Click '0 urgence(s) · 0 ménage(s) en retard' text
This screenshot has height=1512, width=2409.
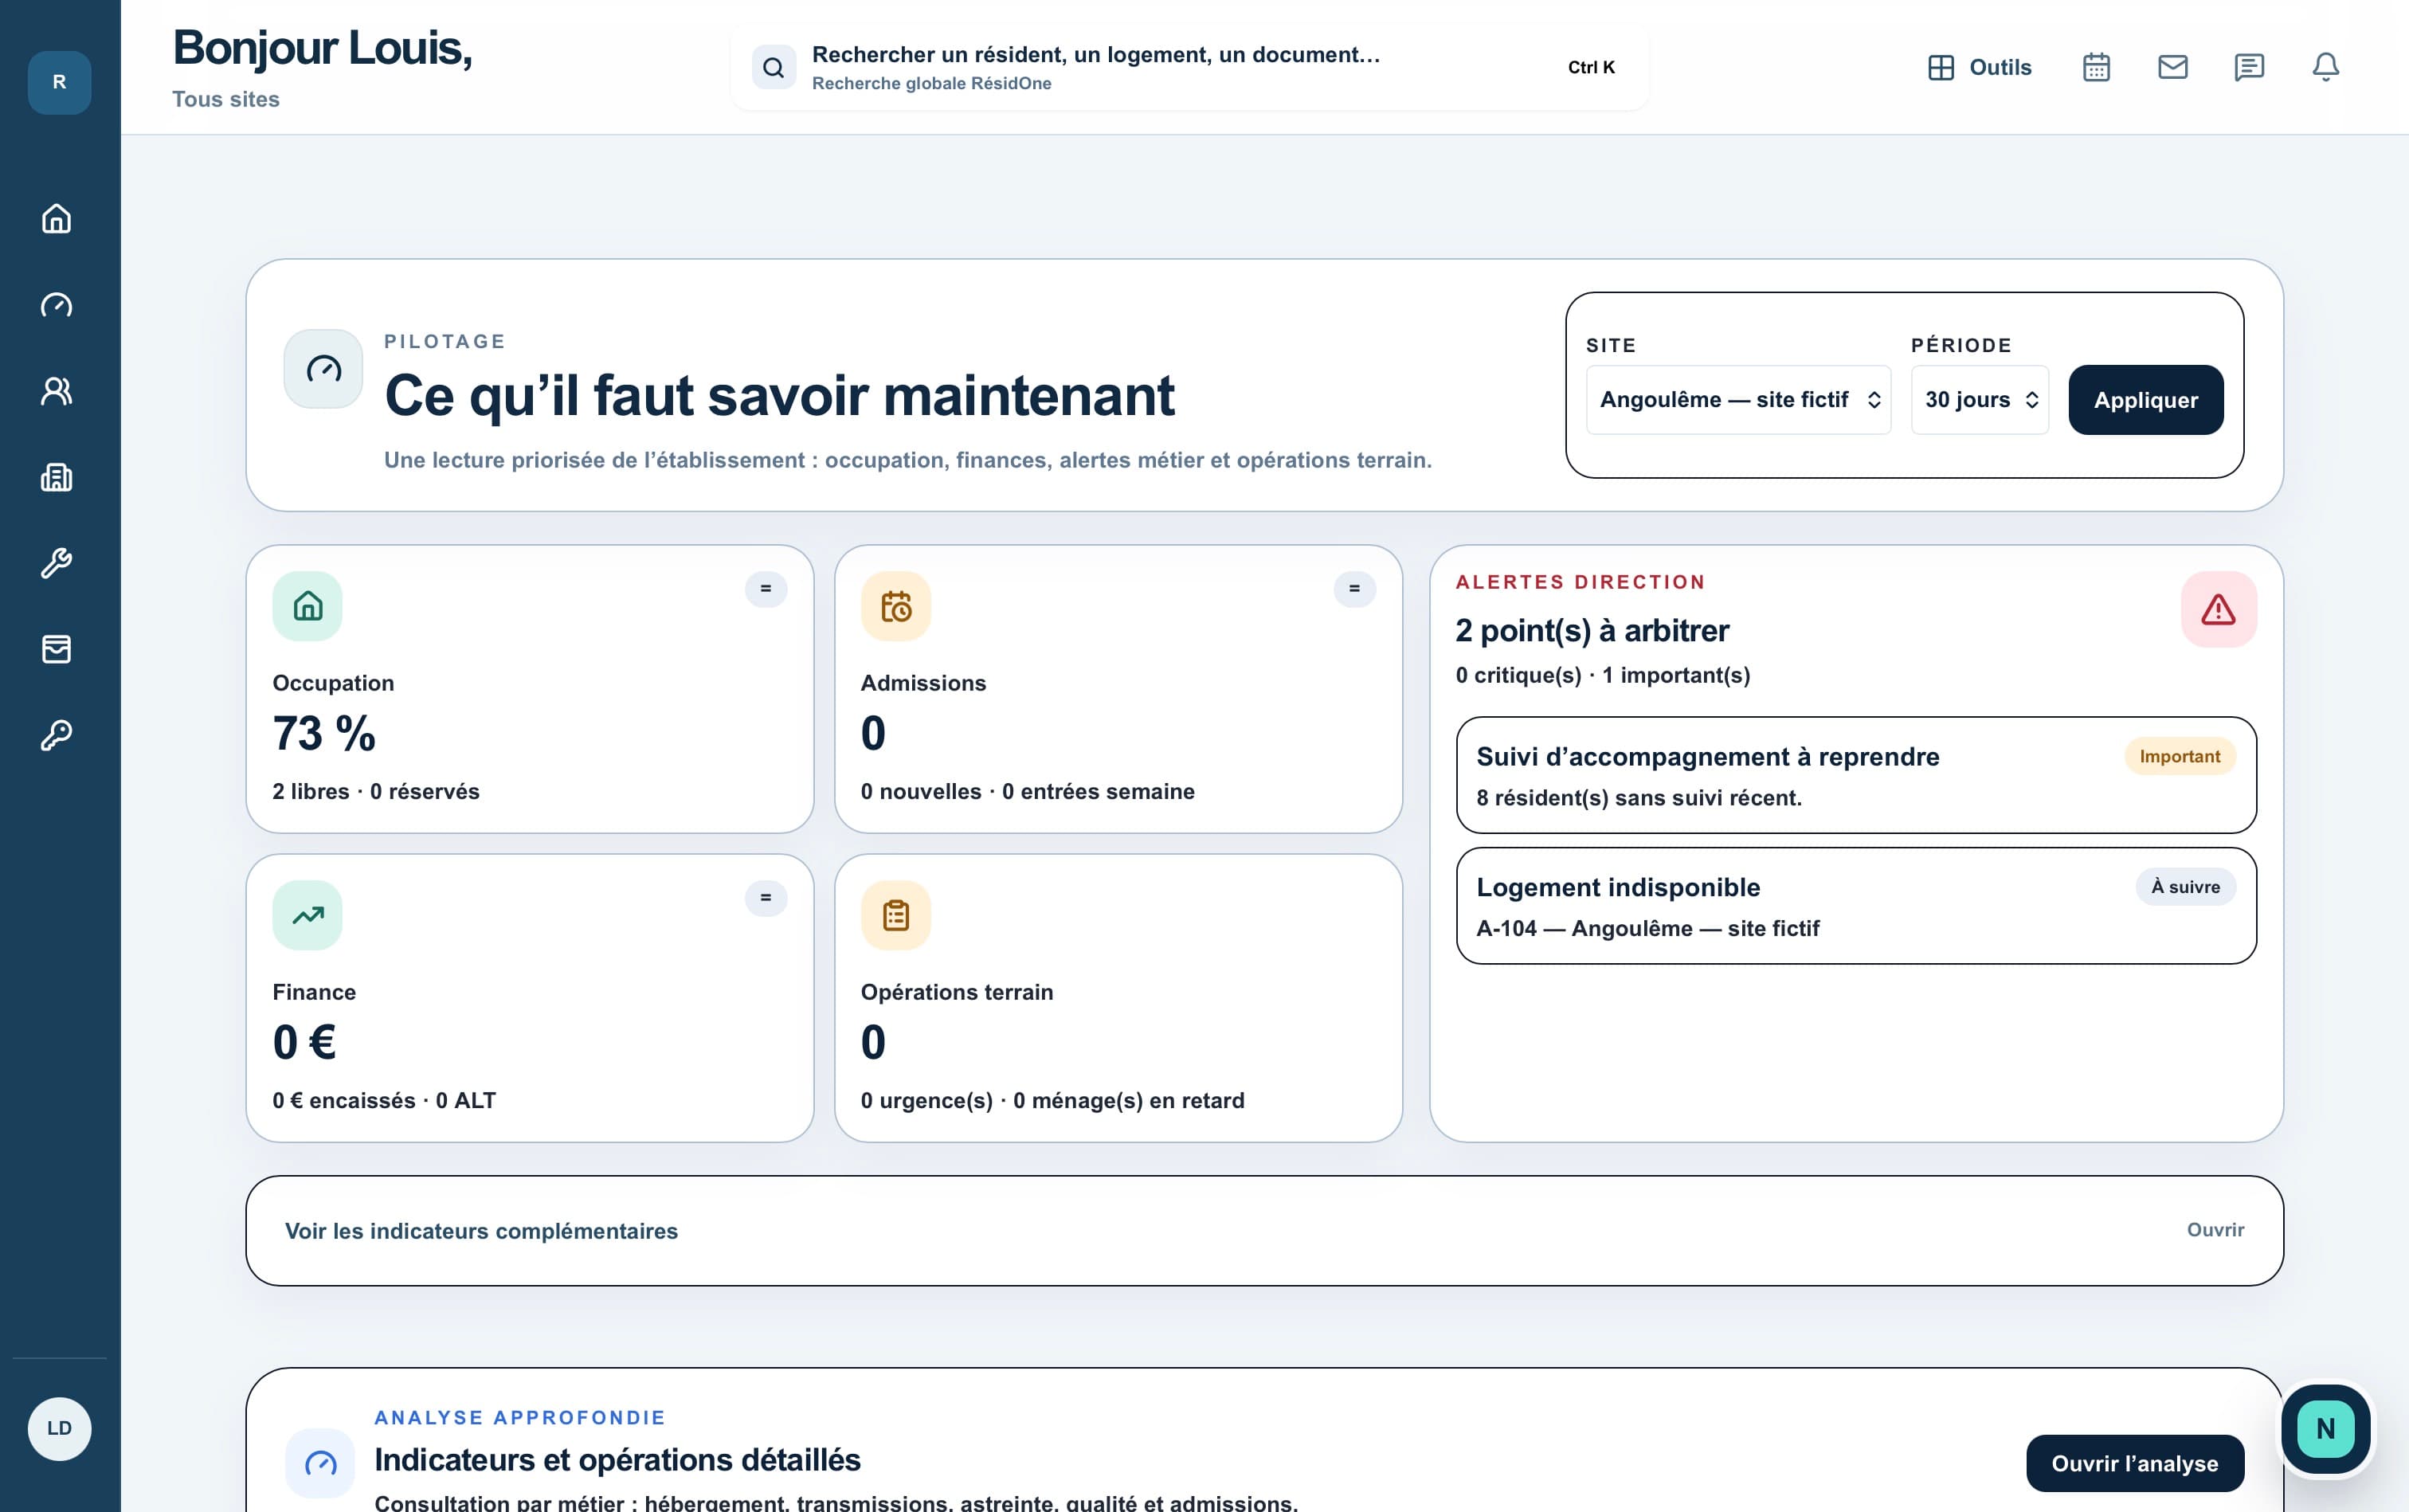(1052, 1100)
